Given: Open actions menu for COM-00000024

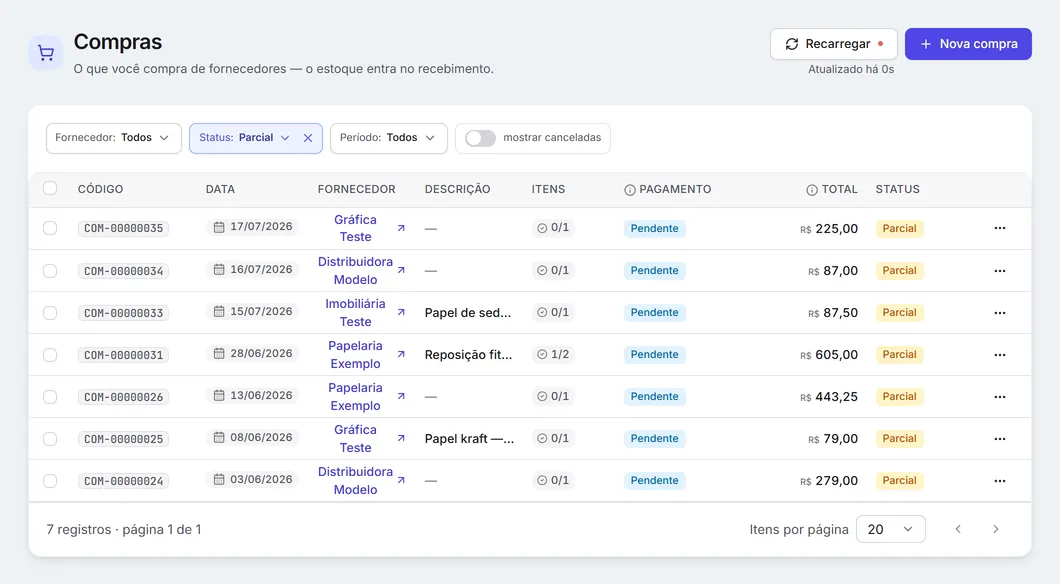Looking at the screenshot, I should [x=1000, y=481].
